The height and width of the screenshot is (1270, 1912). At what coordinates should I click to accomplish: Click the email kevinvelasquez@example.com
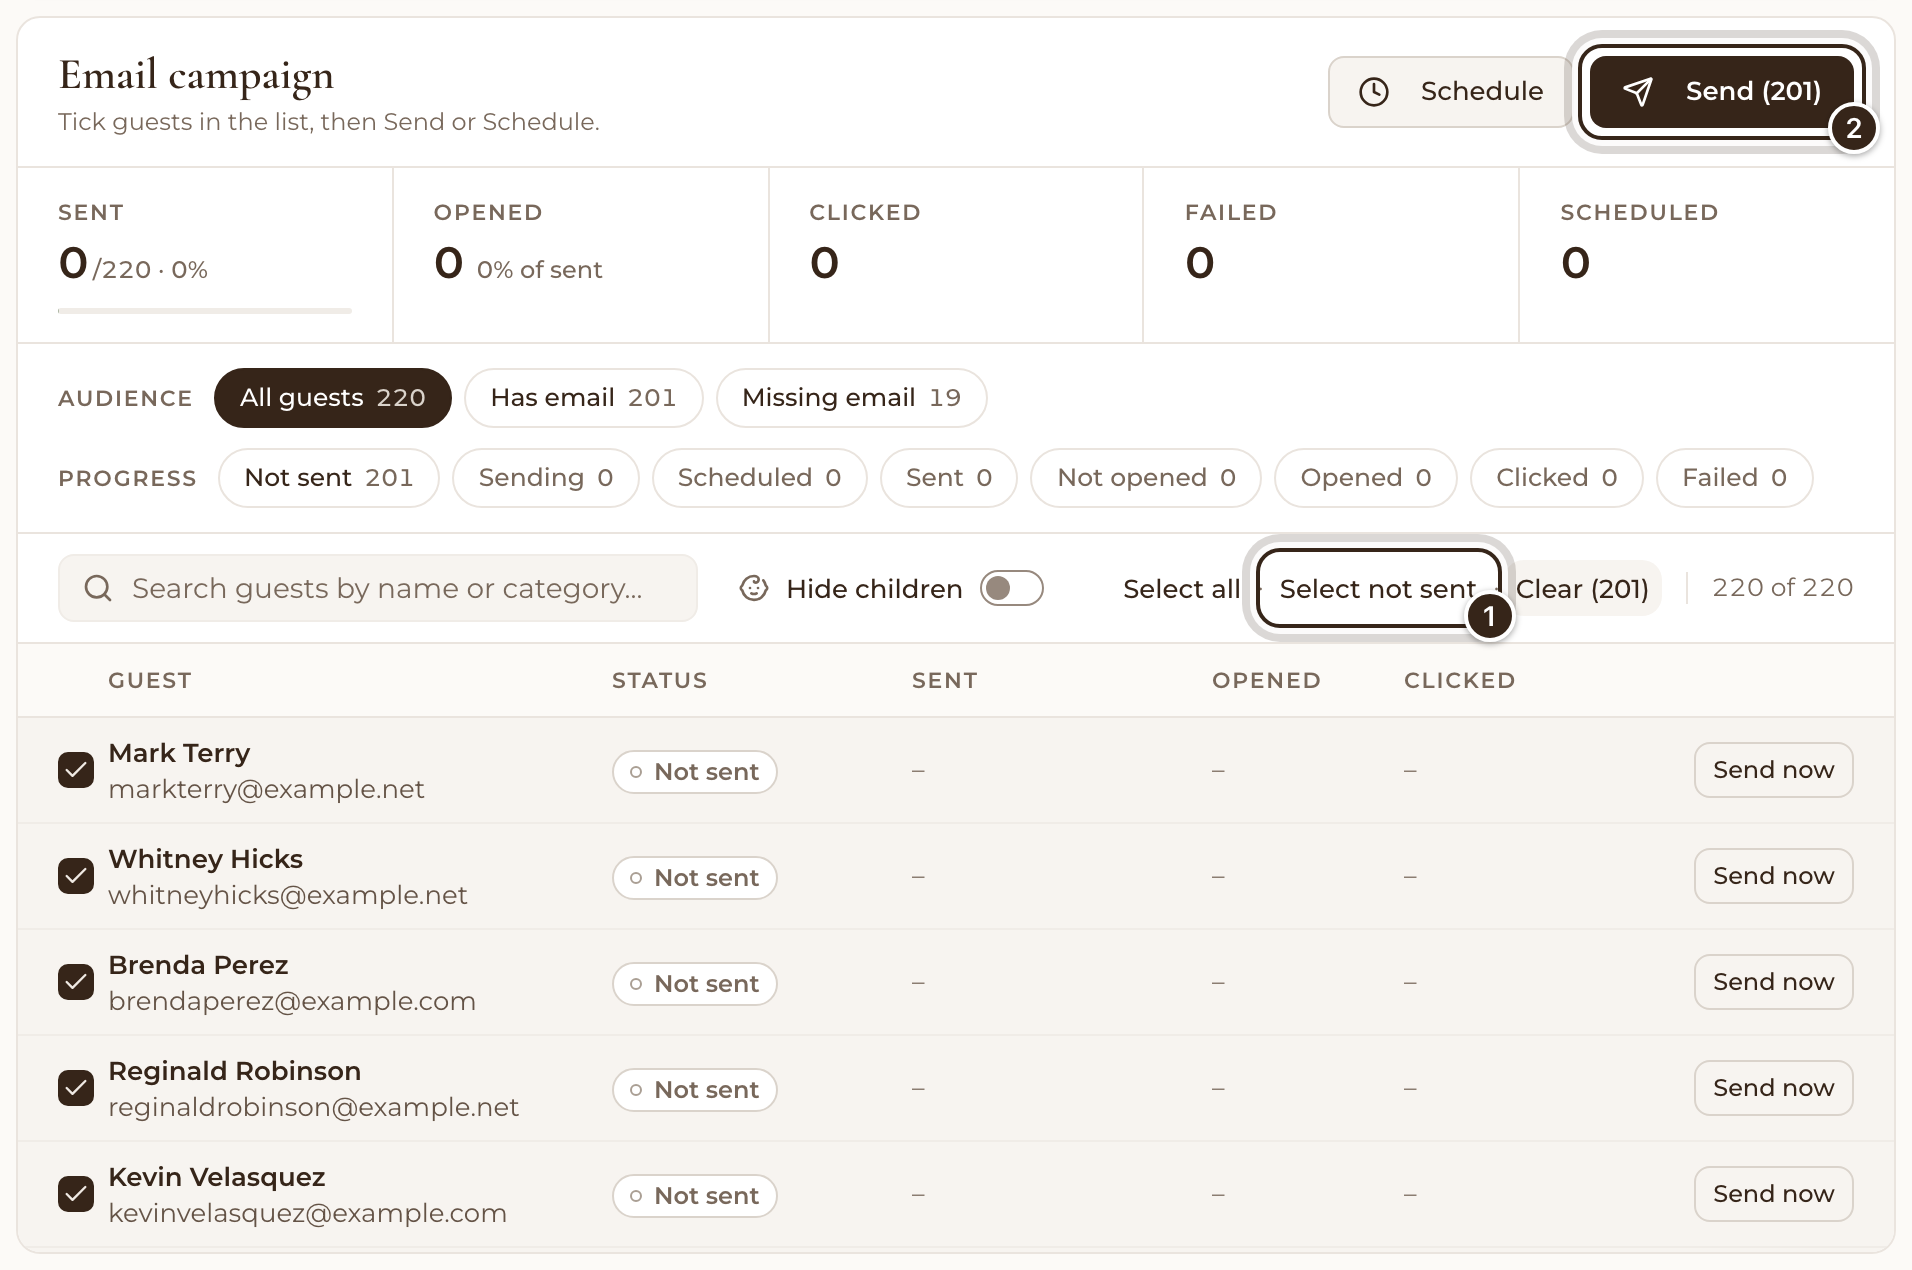click(308, 1214)
